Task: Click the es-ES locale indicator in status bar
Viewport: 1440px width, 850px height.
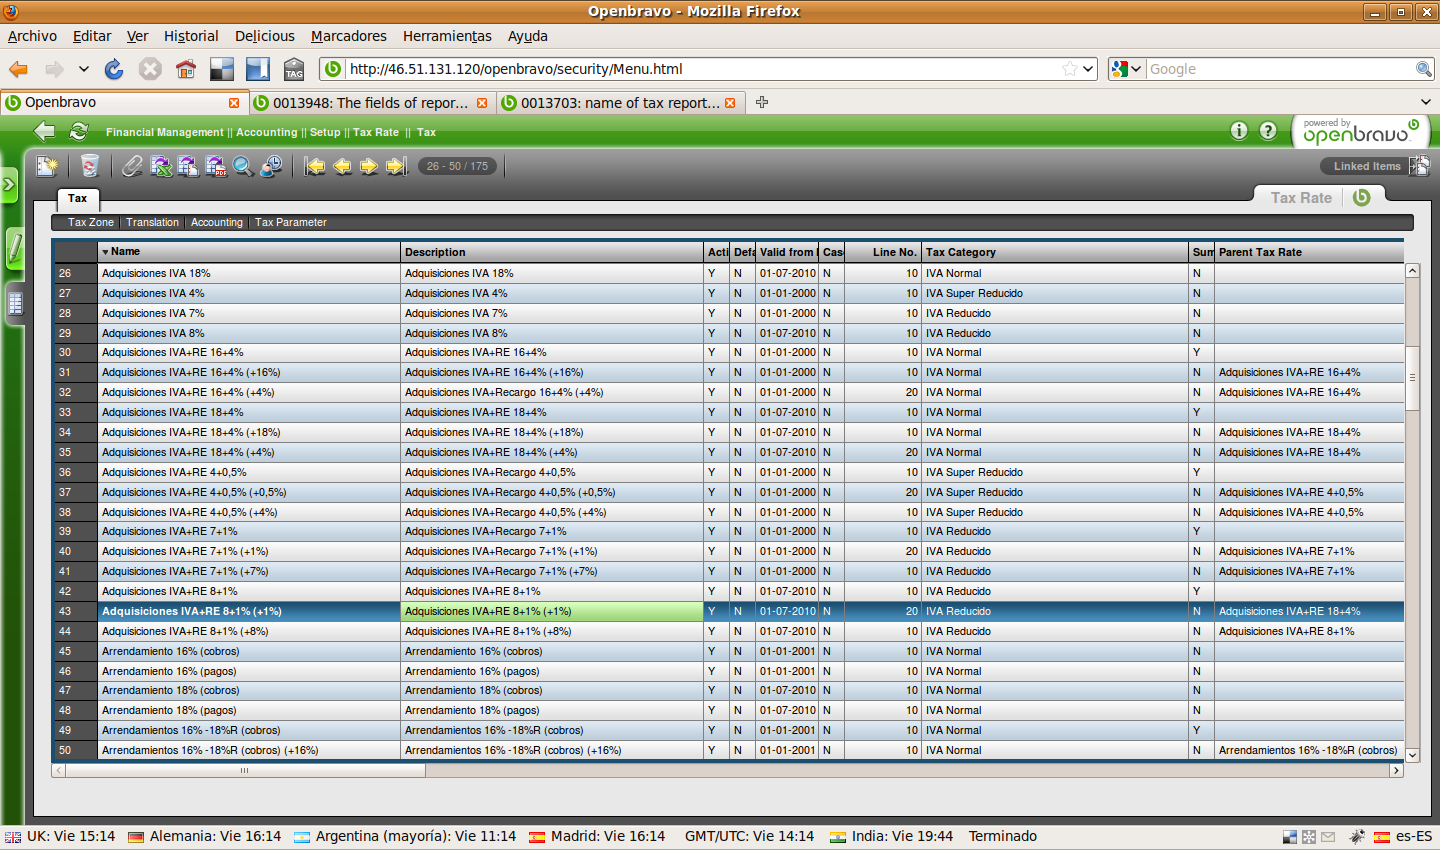Action: click(x=1403, y=837)
